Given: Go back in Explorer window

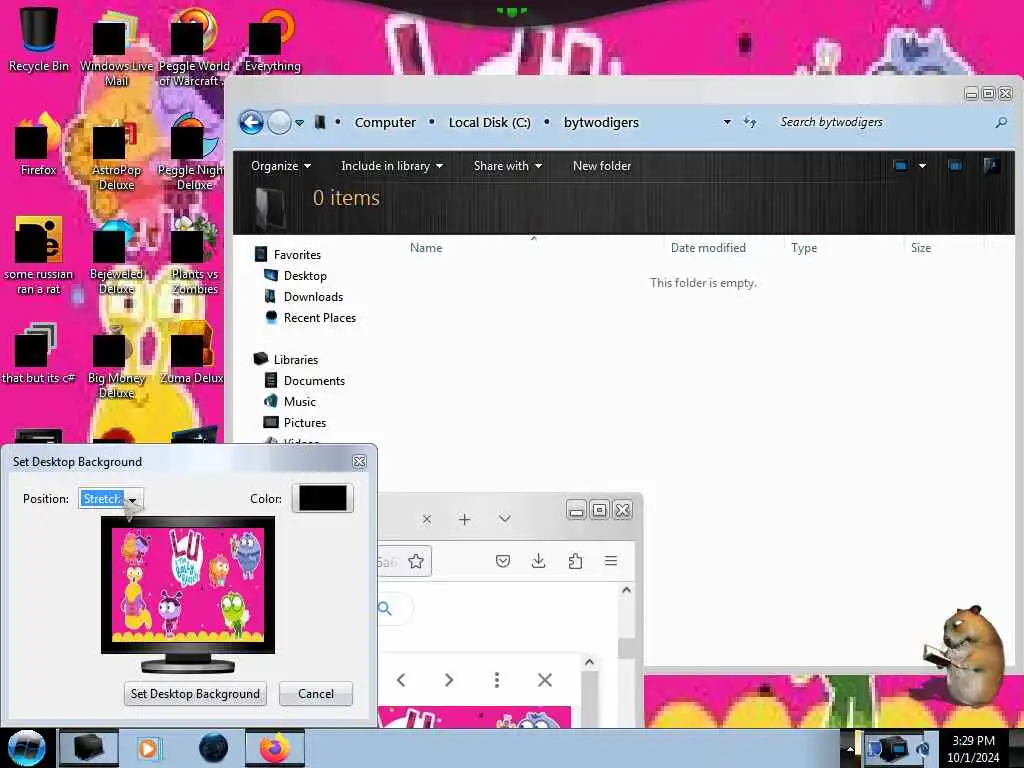Looking at the screenshot, I should [x=251, y=122].
